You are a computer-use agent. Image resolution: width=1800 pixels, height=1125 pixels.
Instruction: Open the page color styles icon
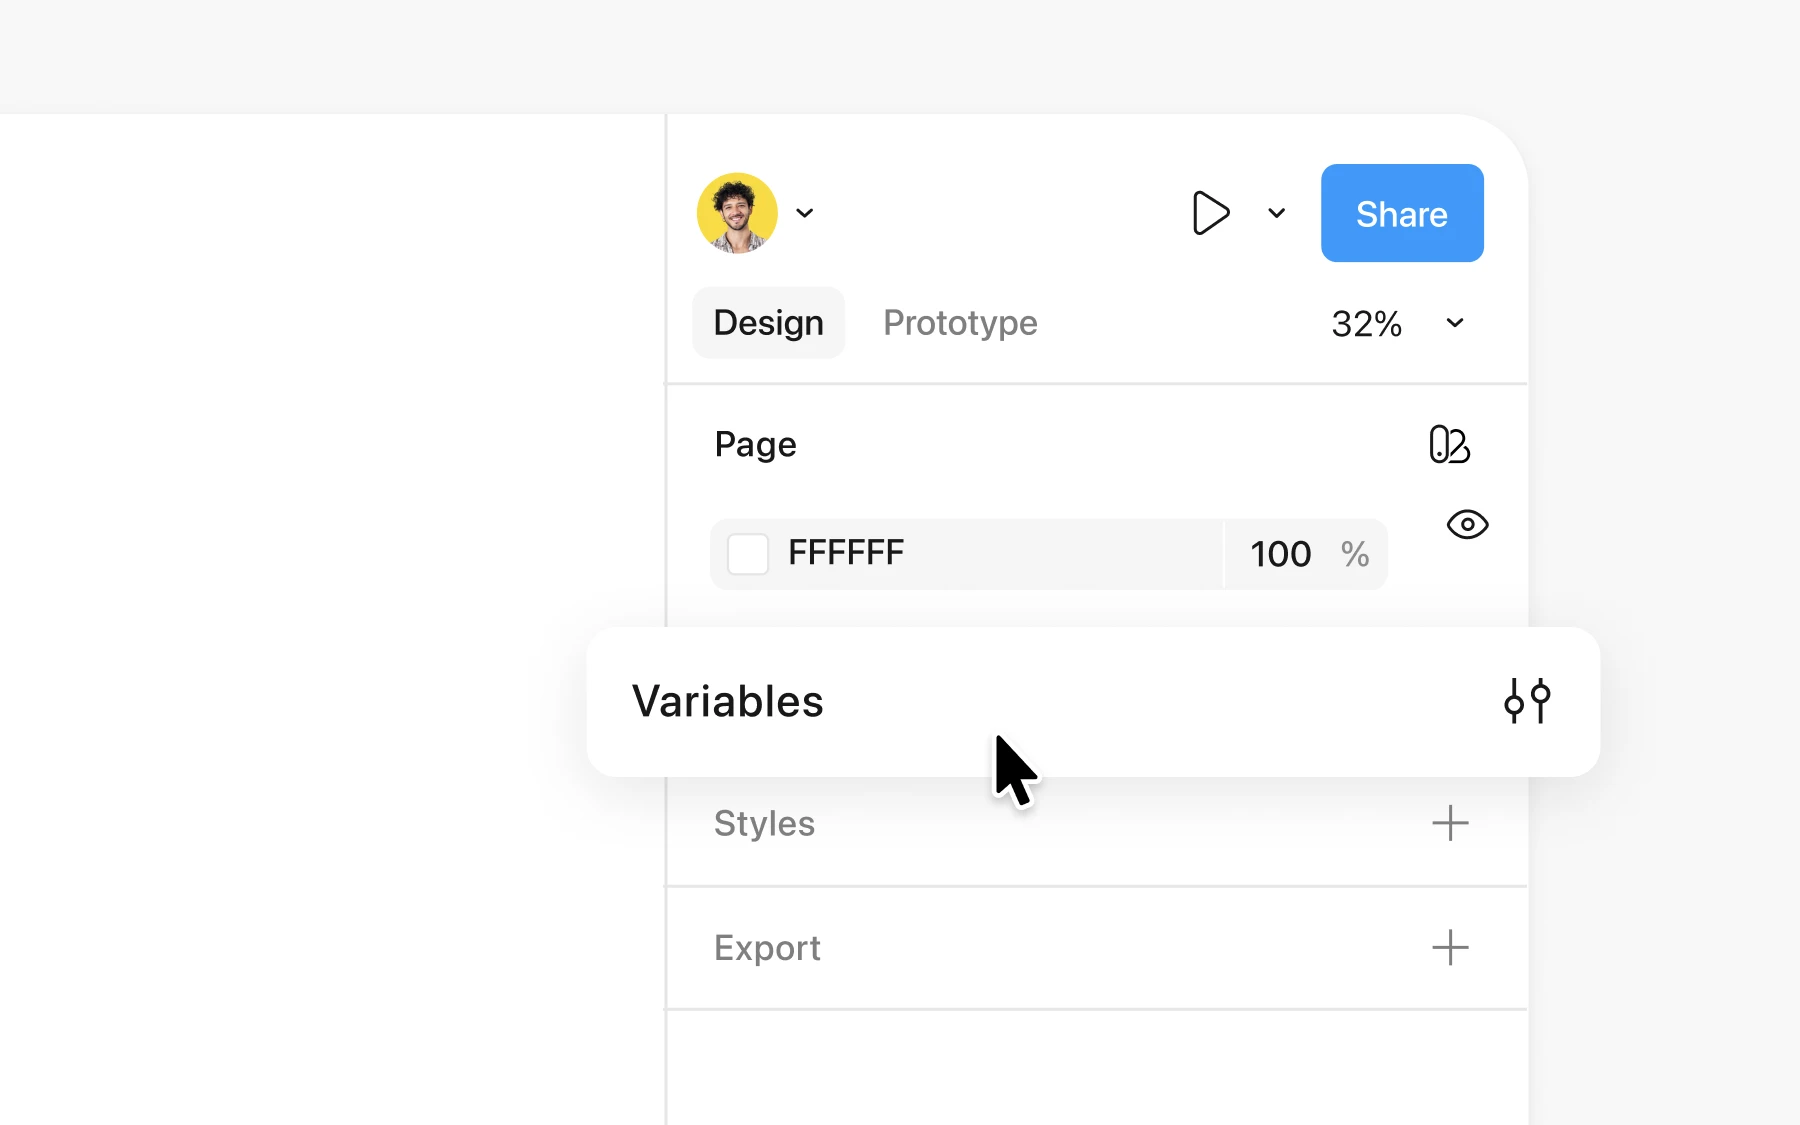pyautogui.click(x=1449, y=444)
